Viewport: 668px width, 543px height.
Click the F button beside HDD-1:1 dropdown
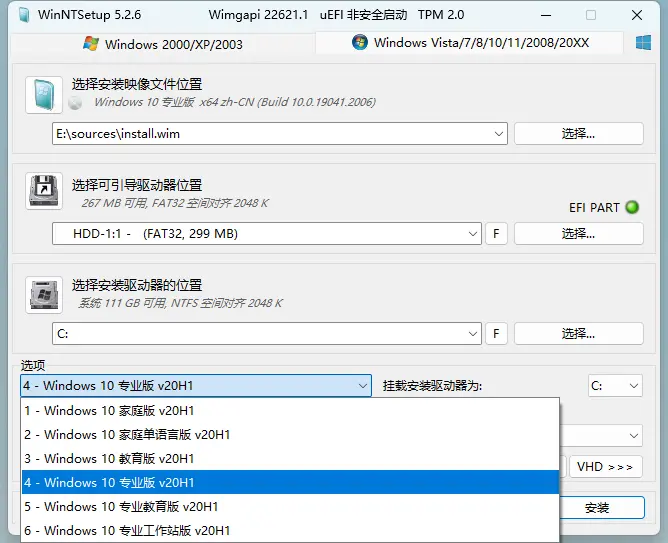496,233
